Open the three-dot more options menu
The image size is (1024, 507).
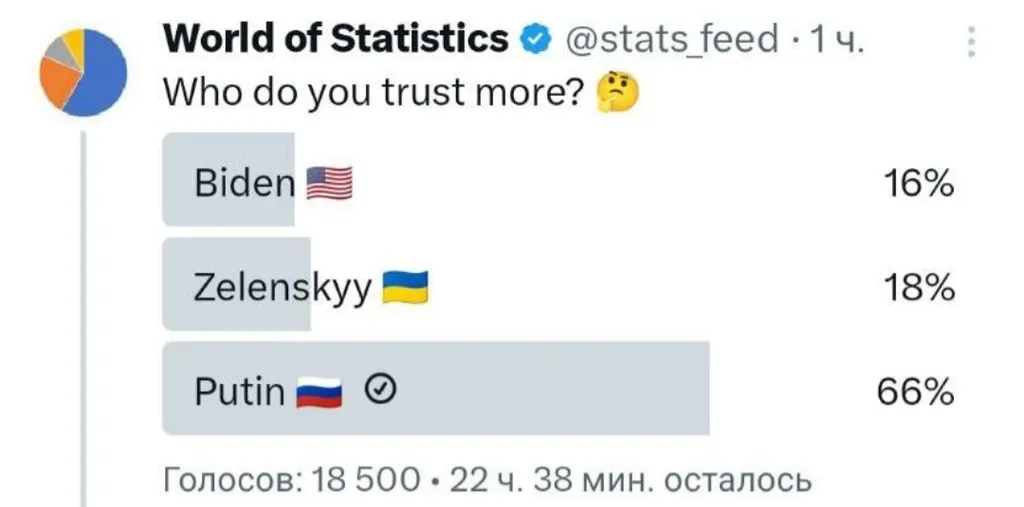point(971,42)
